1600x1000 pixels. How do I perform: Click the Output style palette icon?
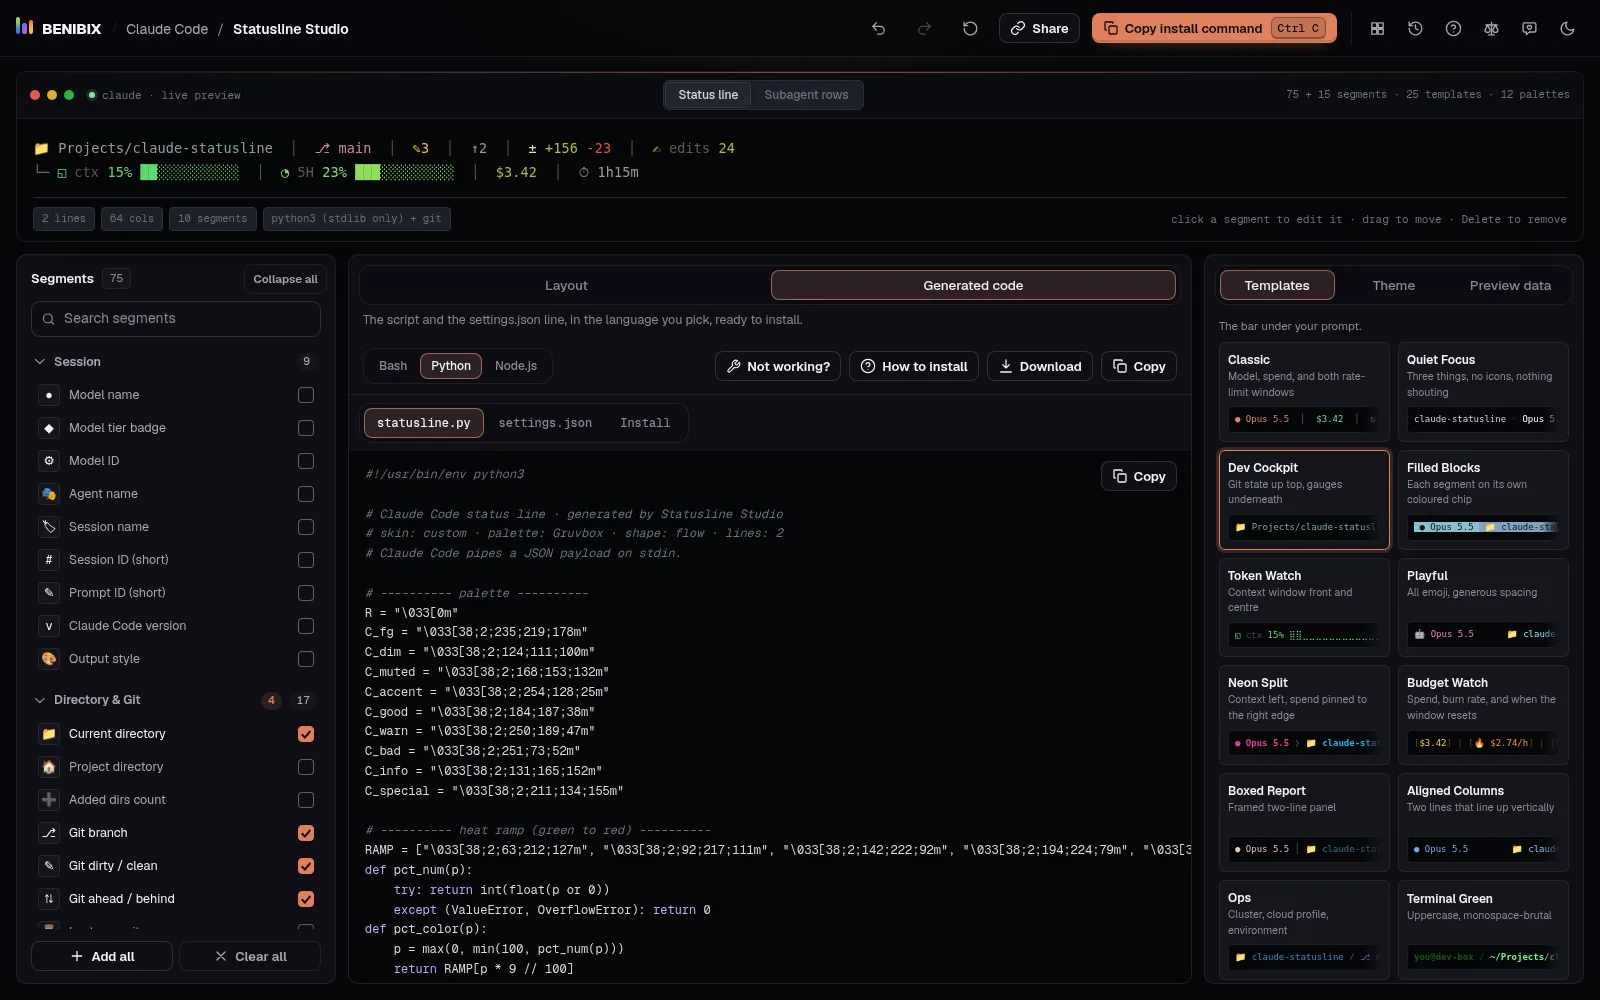pos(49,659)
